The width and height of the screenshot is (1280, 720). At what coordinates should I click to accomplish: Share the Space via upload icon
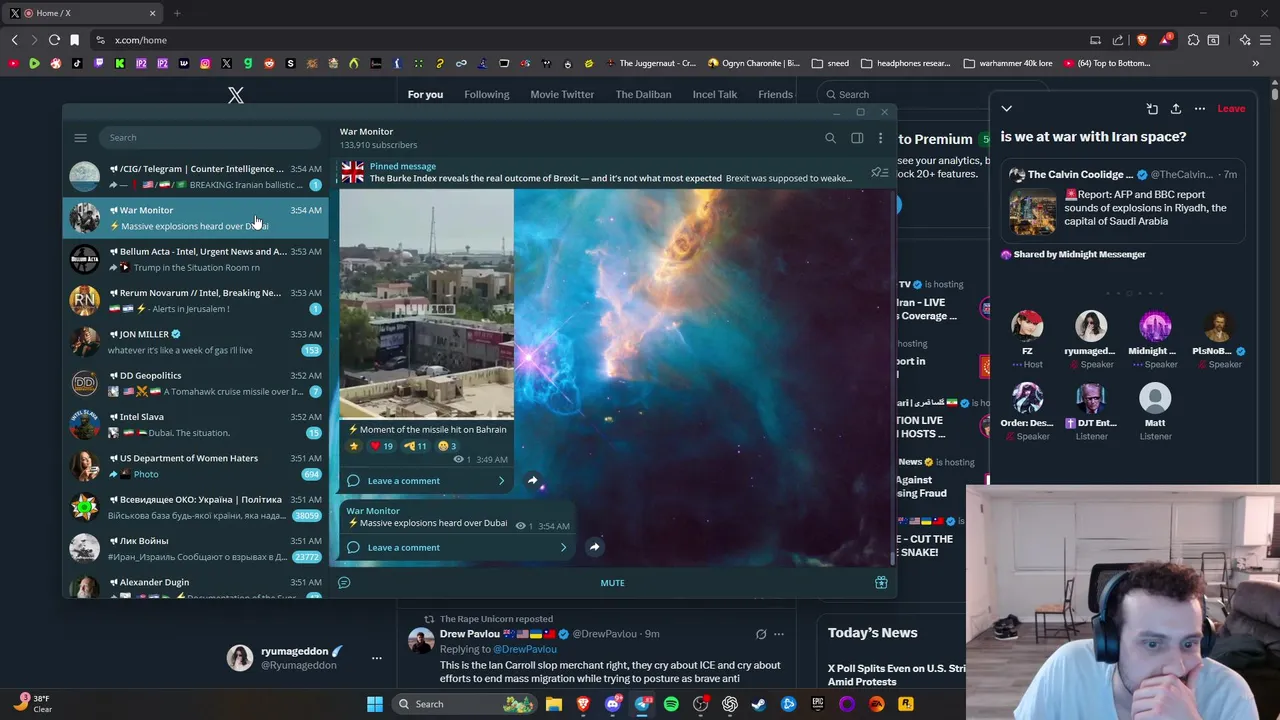1176,108
